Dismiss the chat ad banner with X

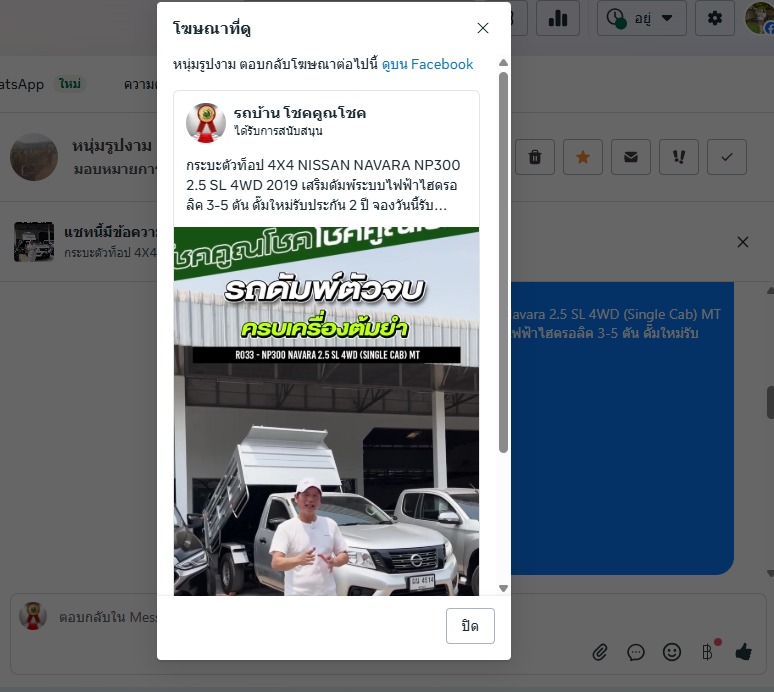coord(742,242)
